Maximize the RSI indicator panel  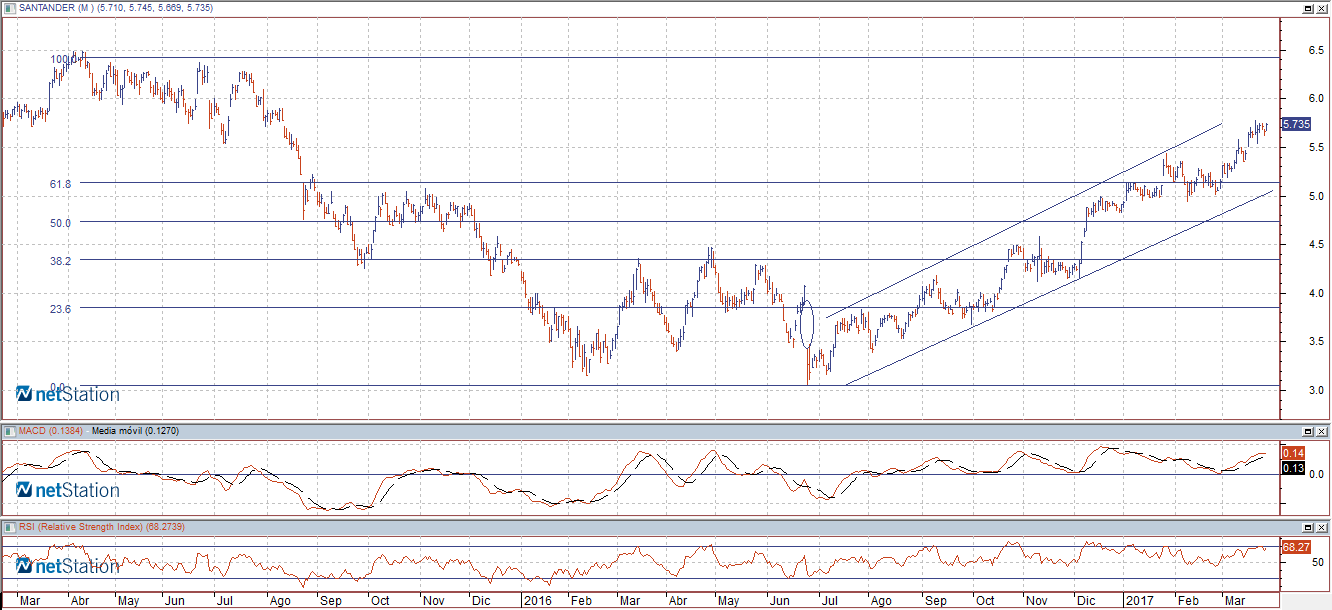point(1307,526)
